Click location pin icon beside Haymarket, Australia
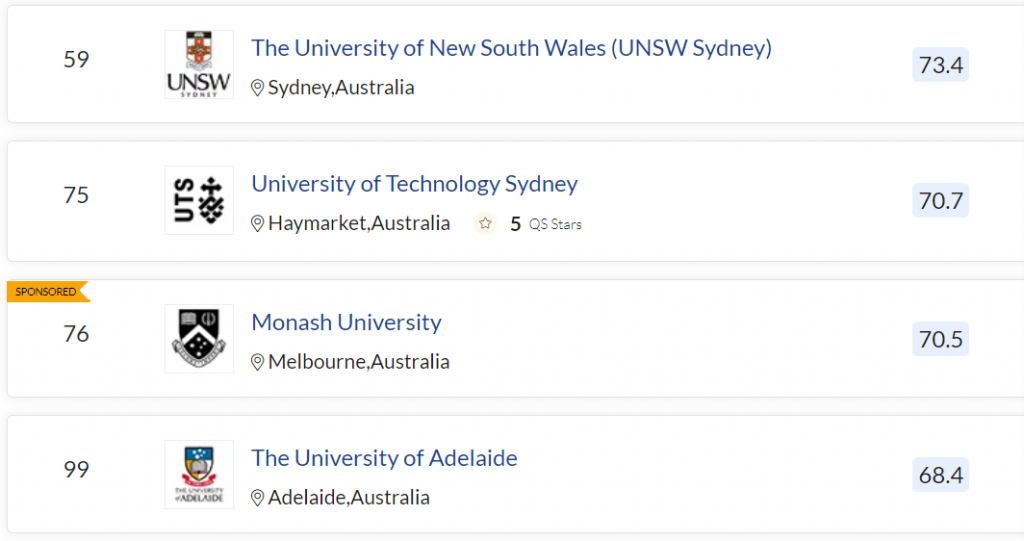Screen dimensions: 1024x541 click(257, 224)
